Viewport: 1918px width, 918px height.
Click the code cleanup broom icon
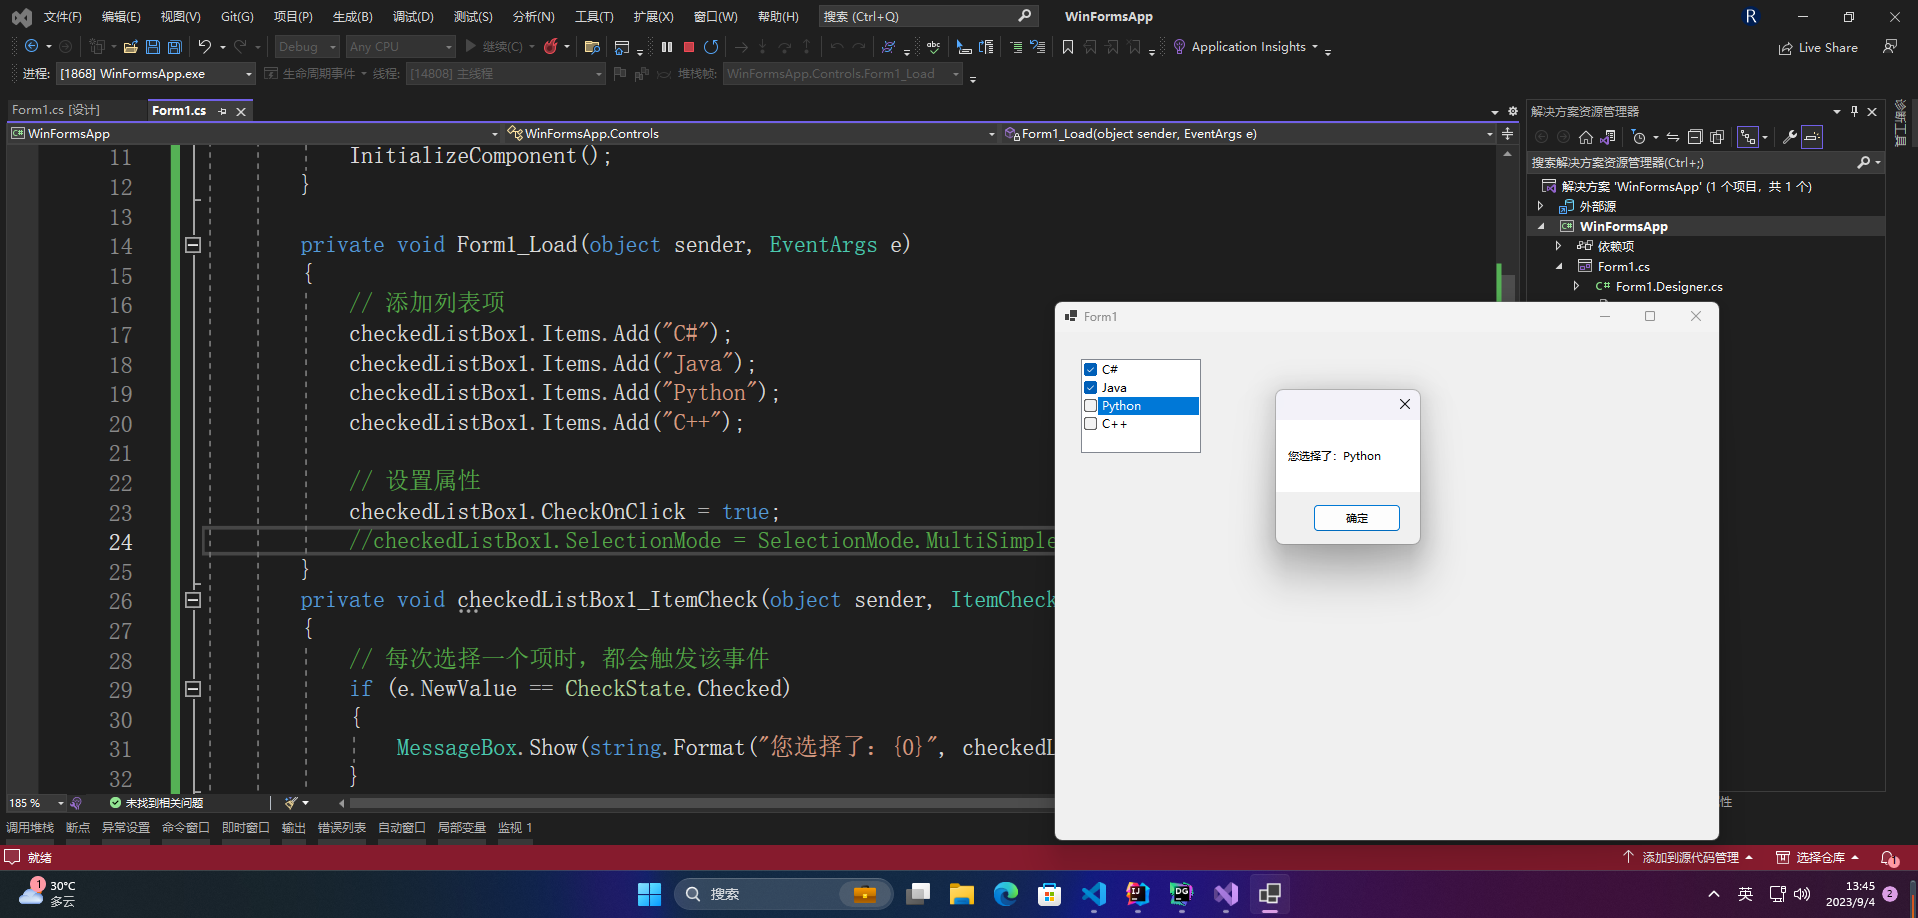291,803
